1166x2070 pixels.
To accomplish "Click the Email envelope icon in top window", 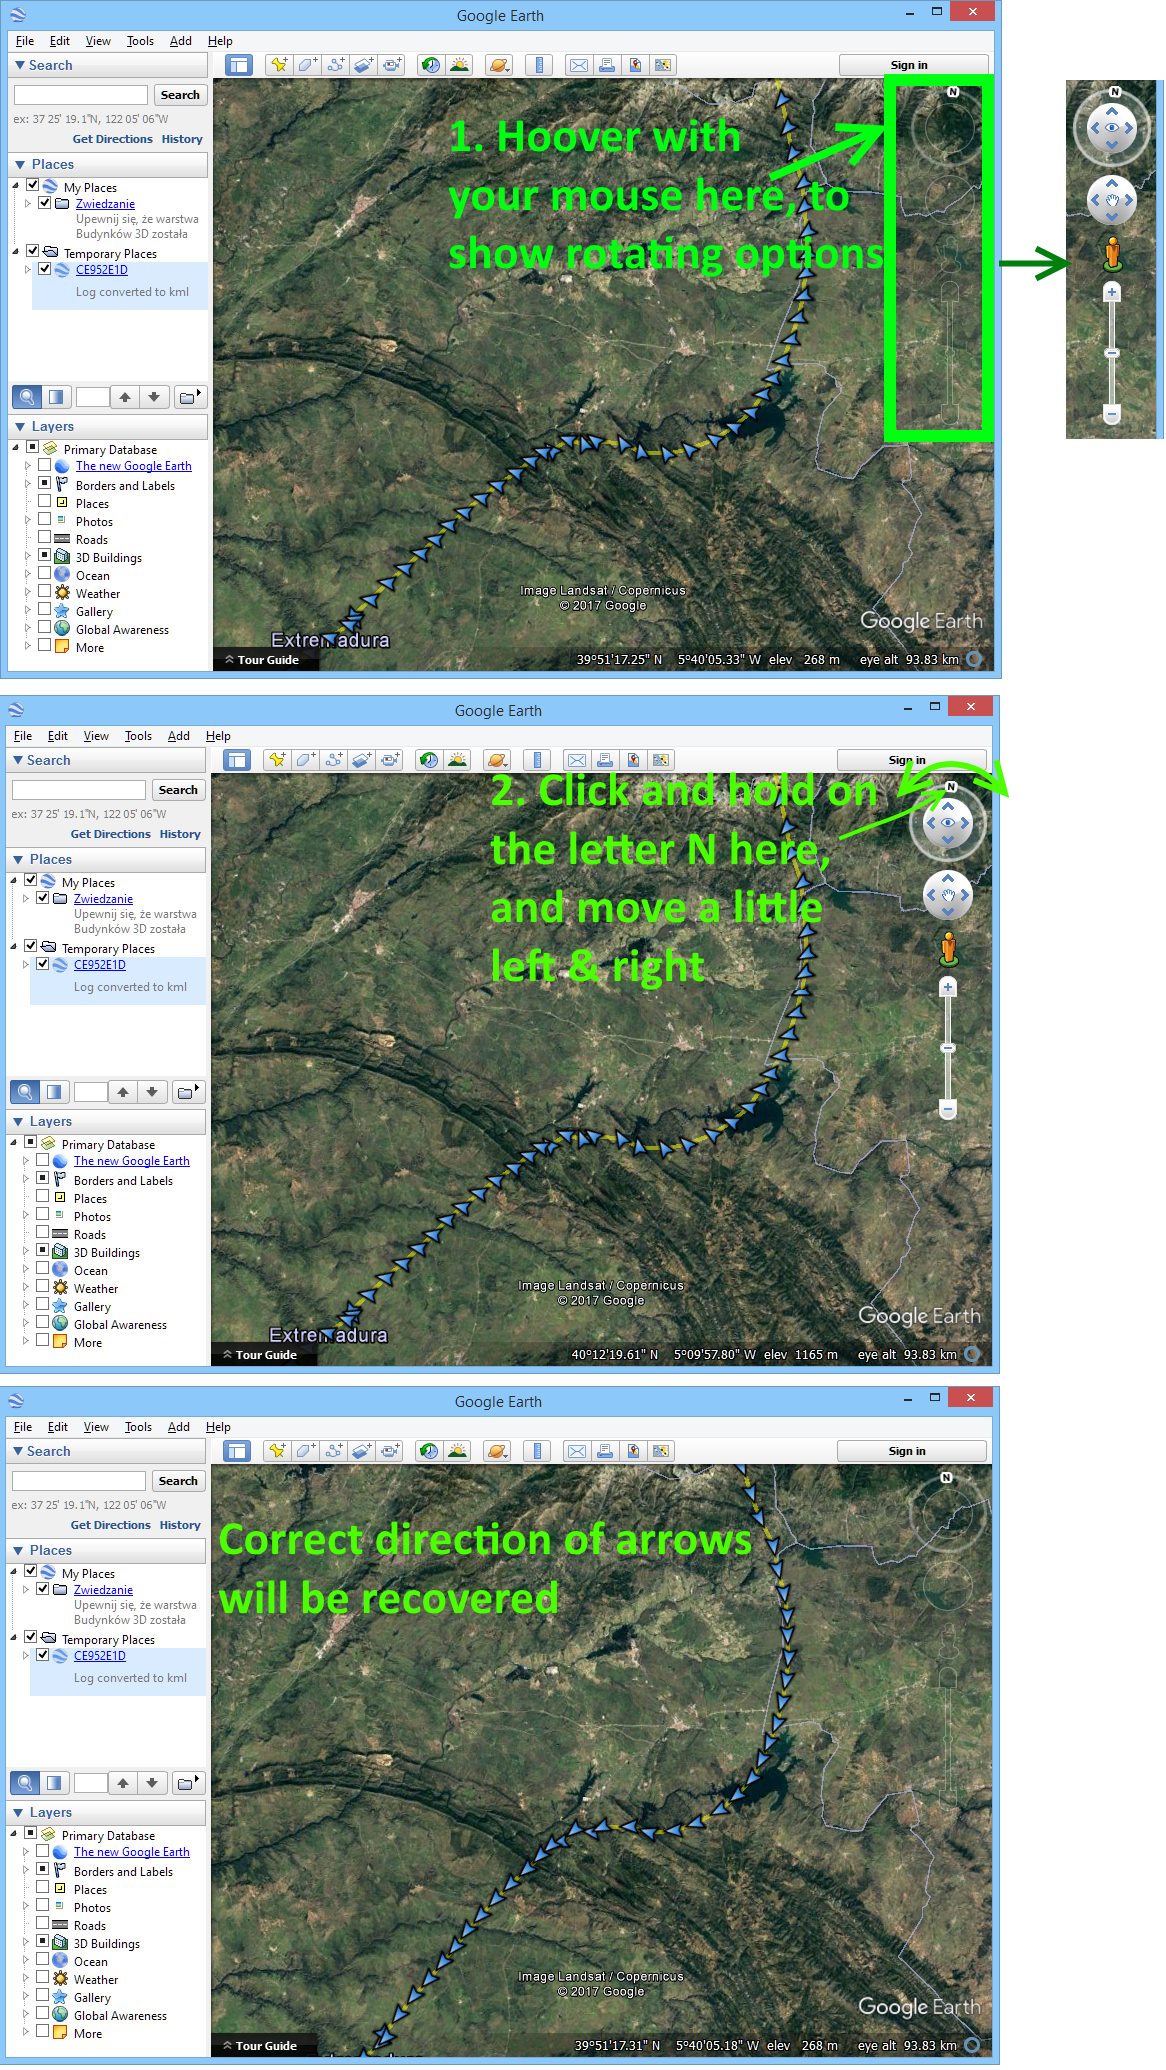I will pos(578,65).
